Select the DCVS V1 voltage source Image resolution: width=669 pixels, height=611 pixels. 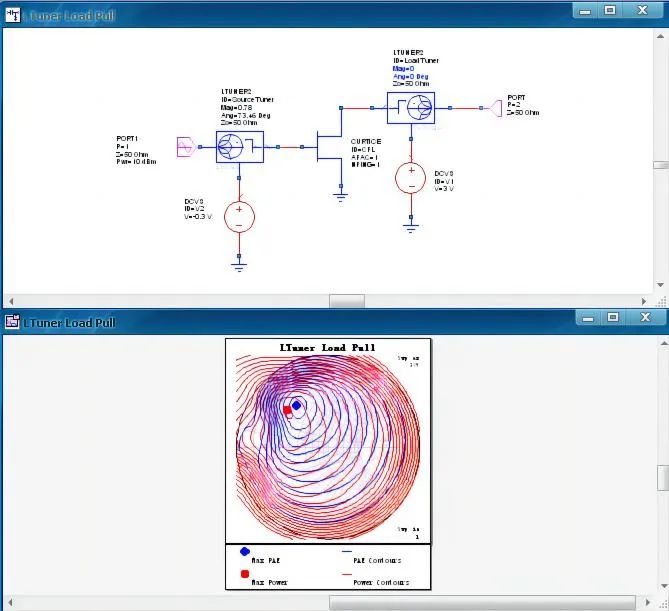pyautogui.click(x=410, y=178)
